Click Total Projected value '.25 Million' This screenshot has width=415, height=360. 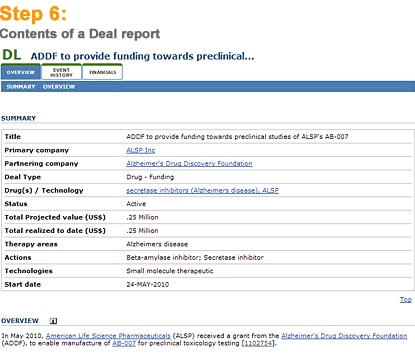coord(142,217)
